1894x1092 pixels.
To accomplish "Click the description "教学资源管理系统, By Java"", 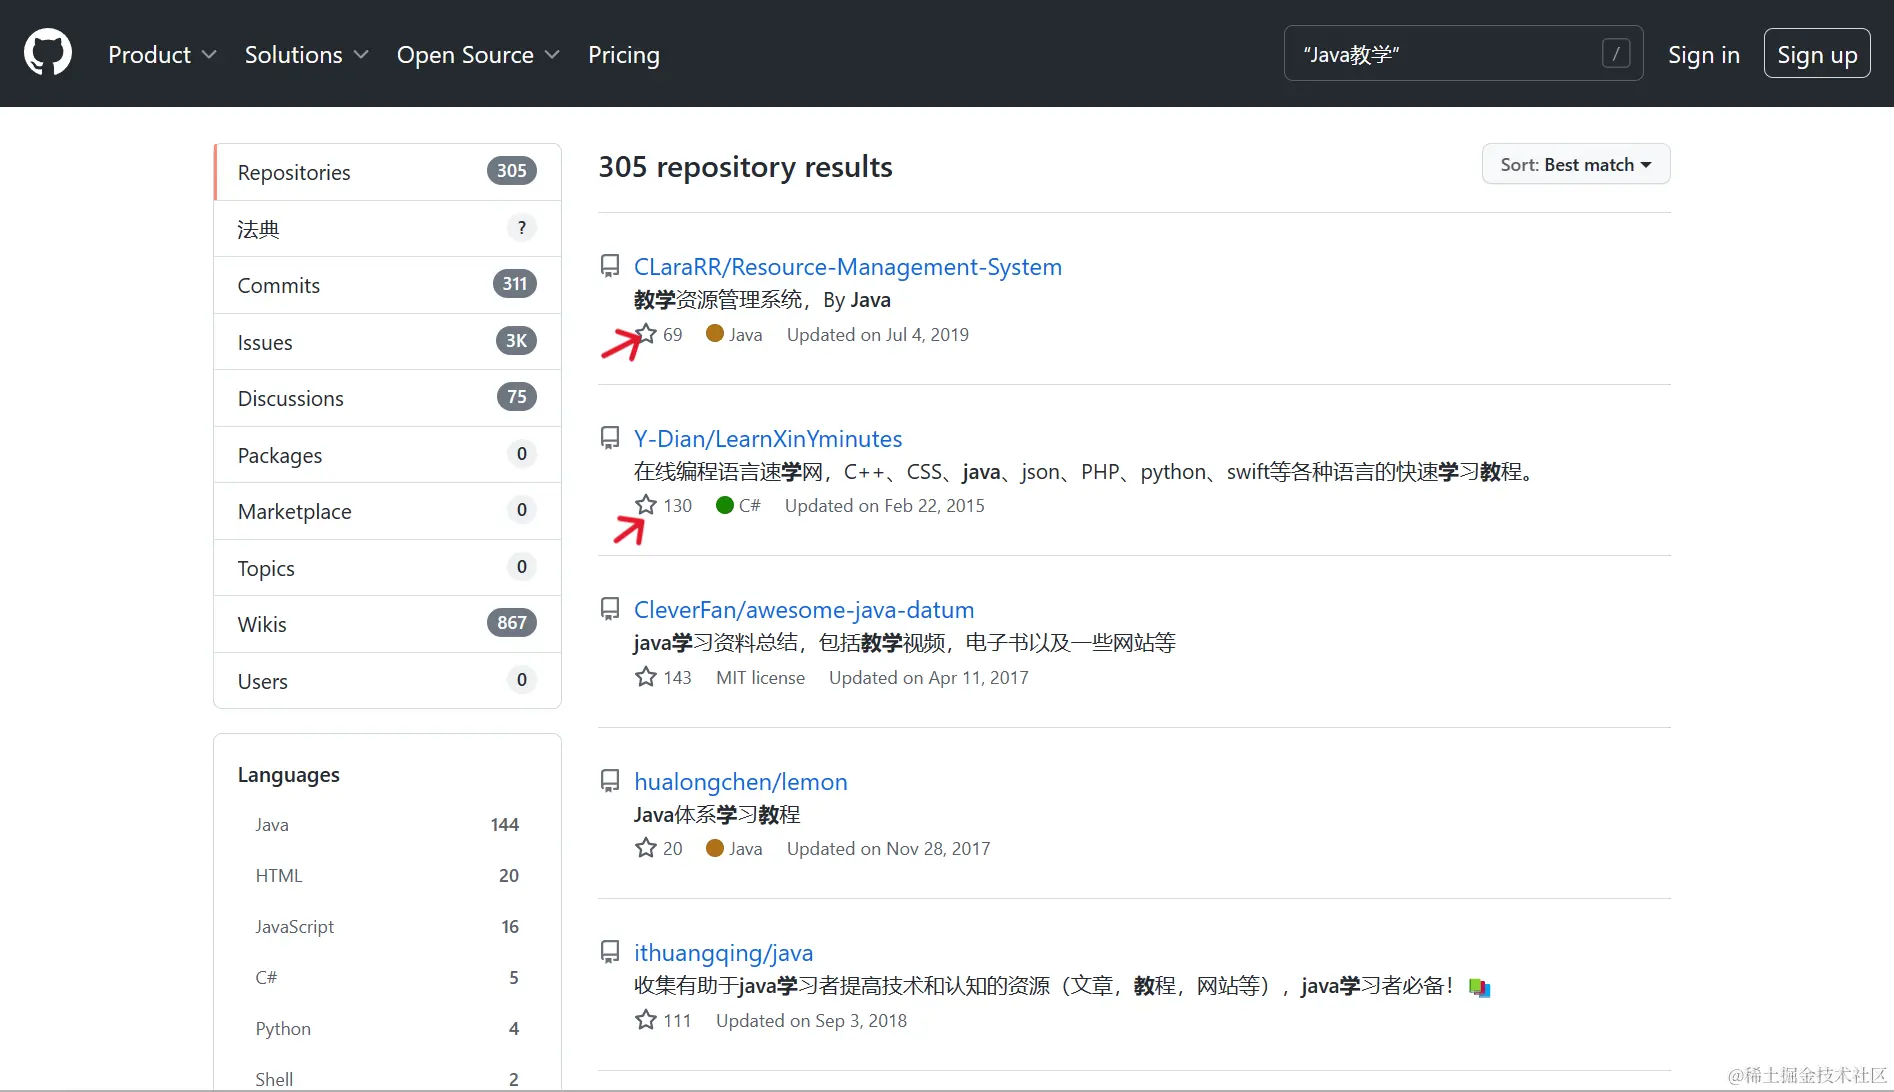I will click(x=762, y=300).
